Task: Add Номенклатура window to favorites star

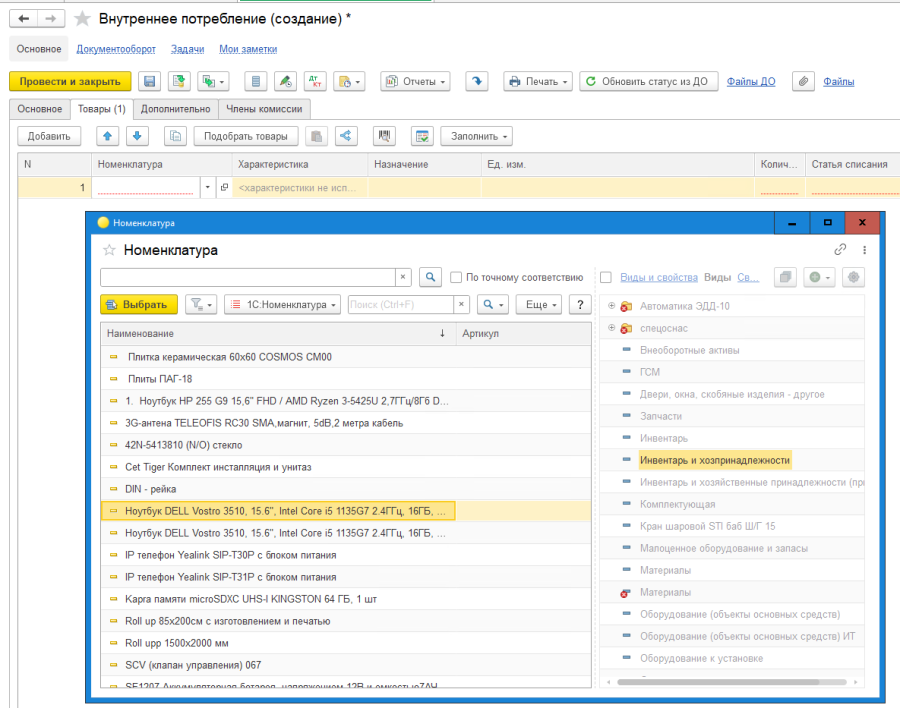Action: click(109, 250)
